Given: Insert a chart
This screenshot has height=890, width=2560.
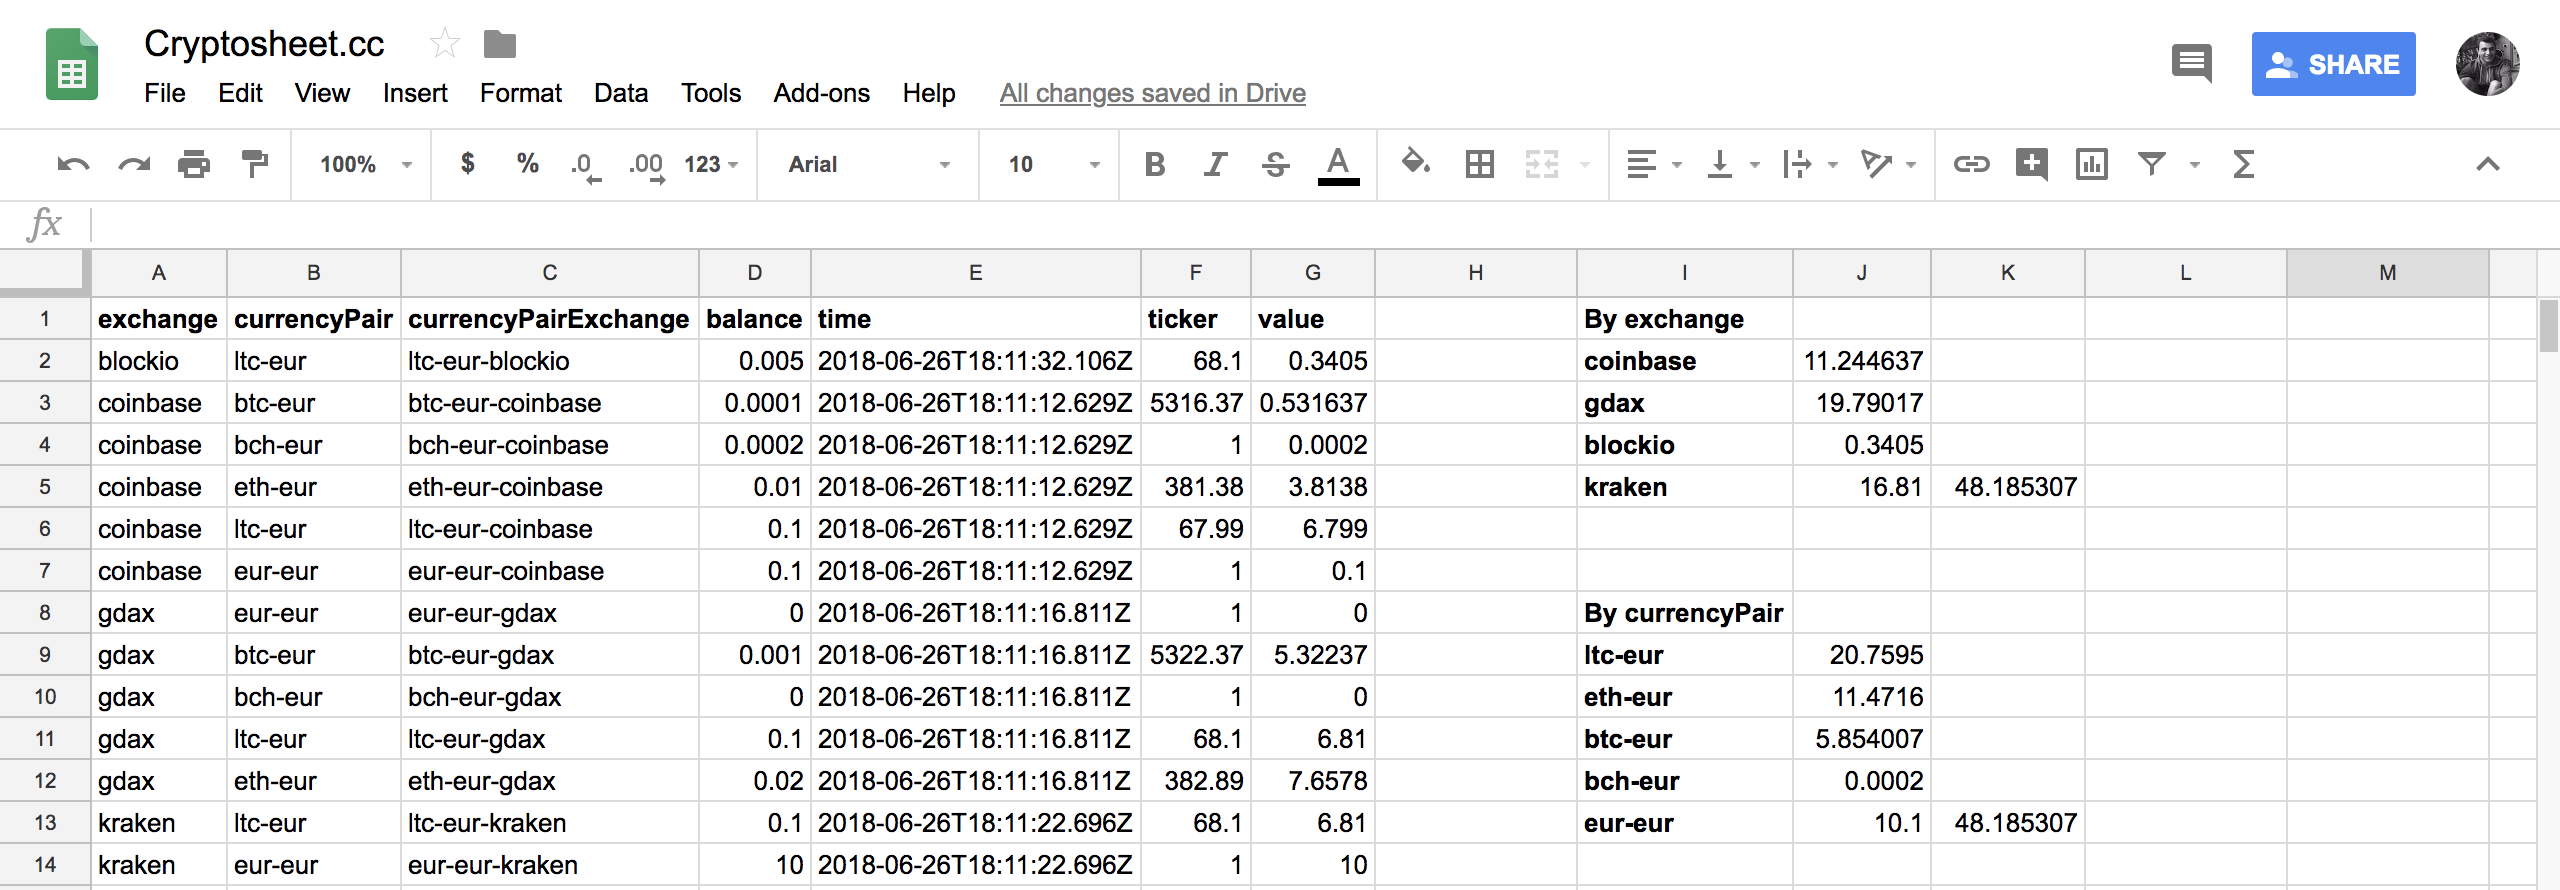Looking at the screenshot, I should 2091,164.
